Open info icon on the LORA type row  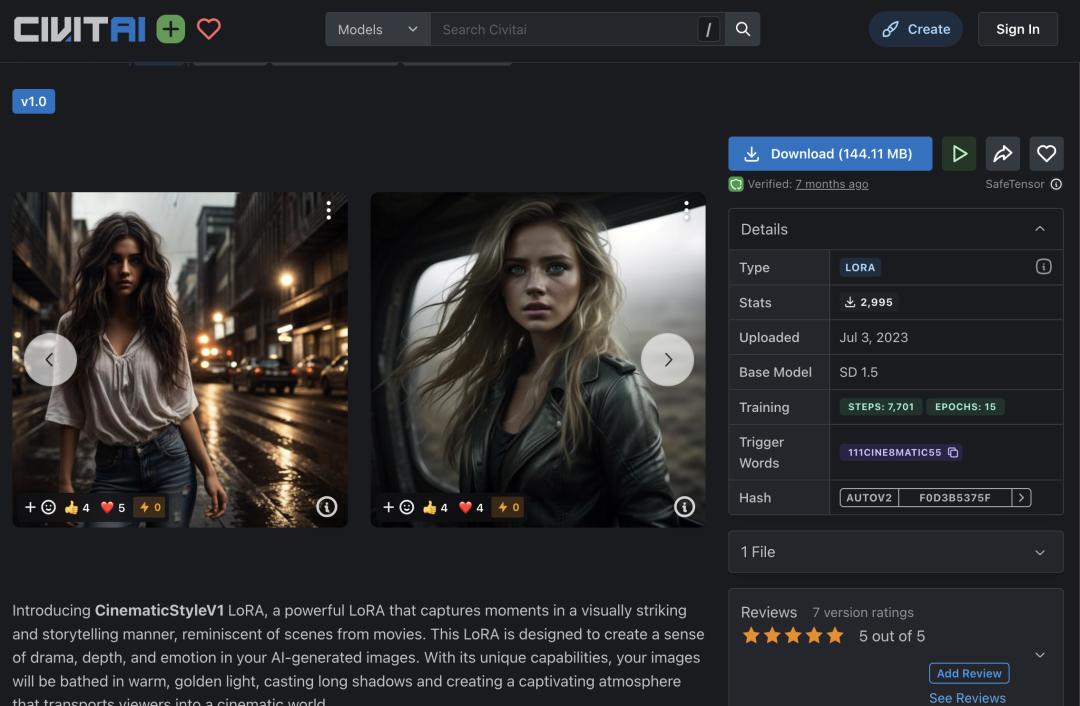1043,267
